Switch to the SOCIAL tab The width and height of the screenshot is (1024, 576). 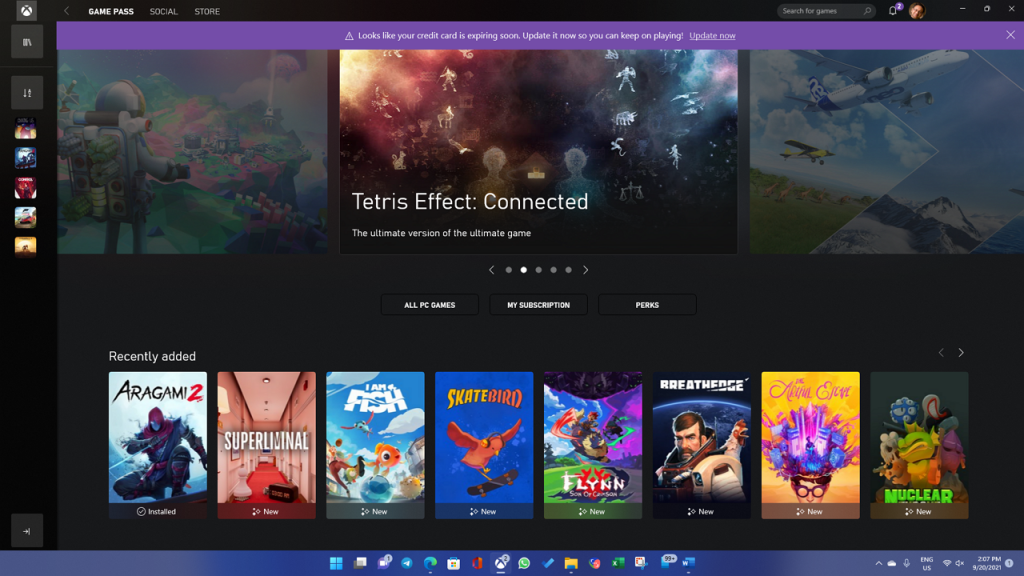(163, 11)
